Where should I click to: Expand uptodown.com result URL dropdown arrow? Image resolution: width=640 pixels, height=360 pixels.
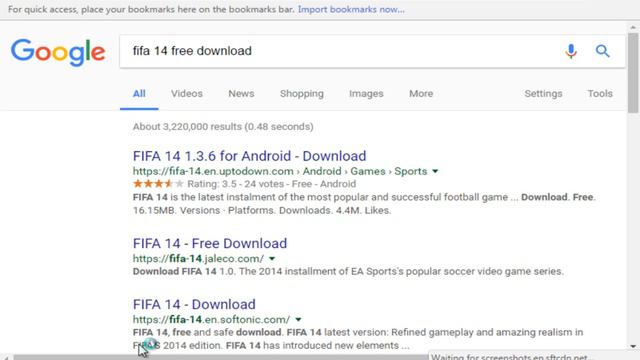click(435, 171)
